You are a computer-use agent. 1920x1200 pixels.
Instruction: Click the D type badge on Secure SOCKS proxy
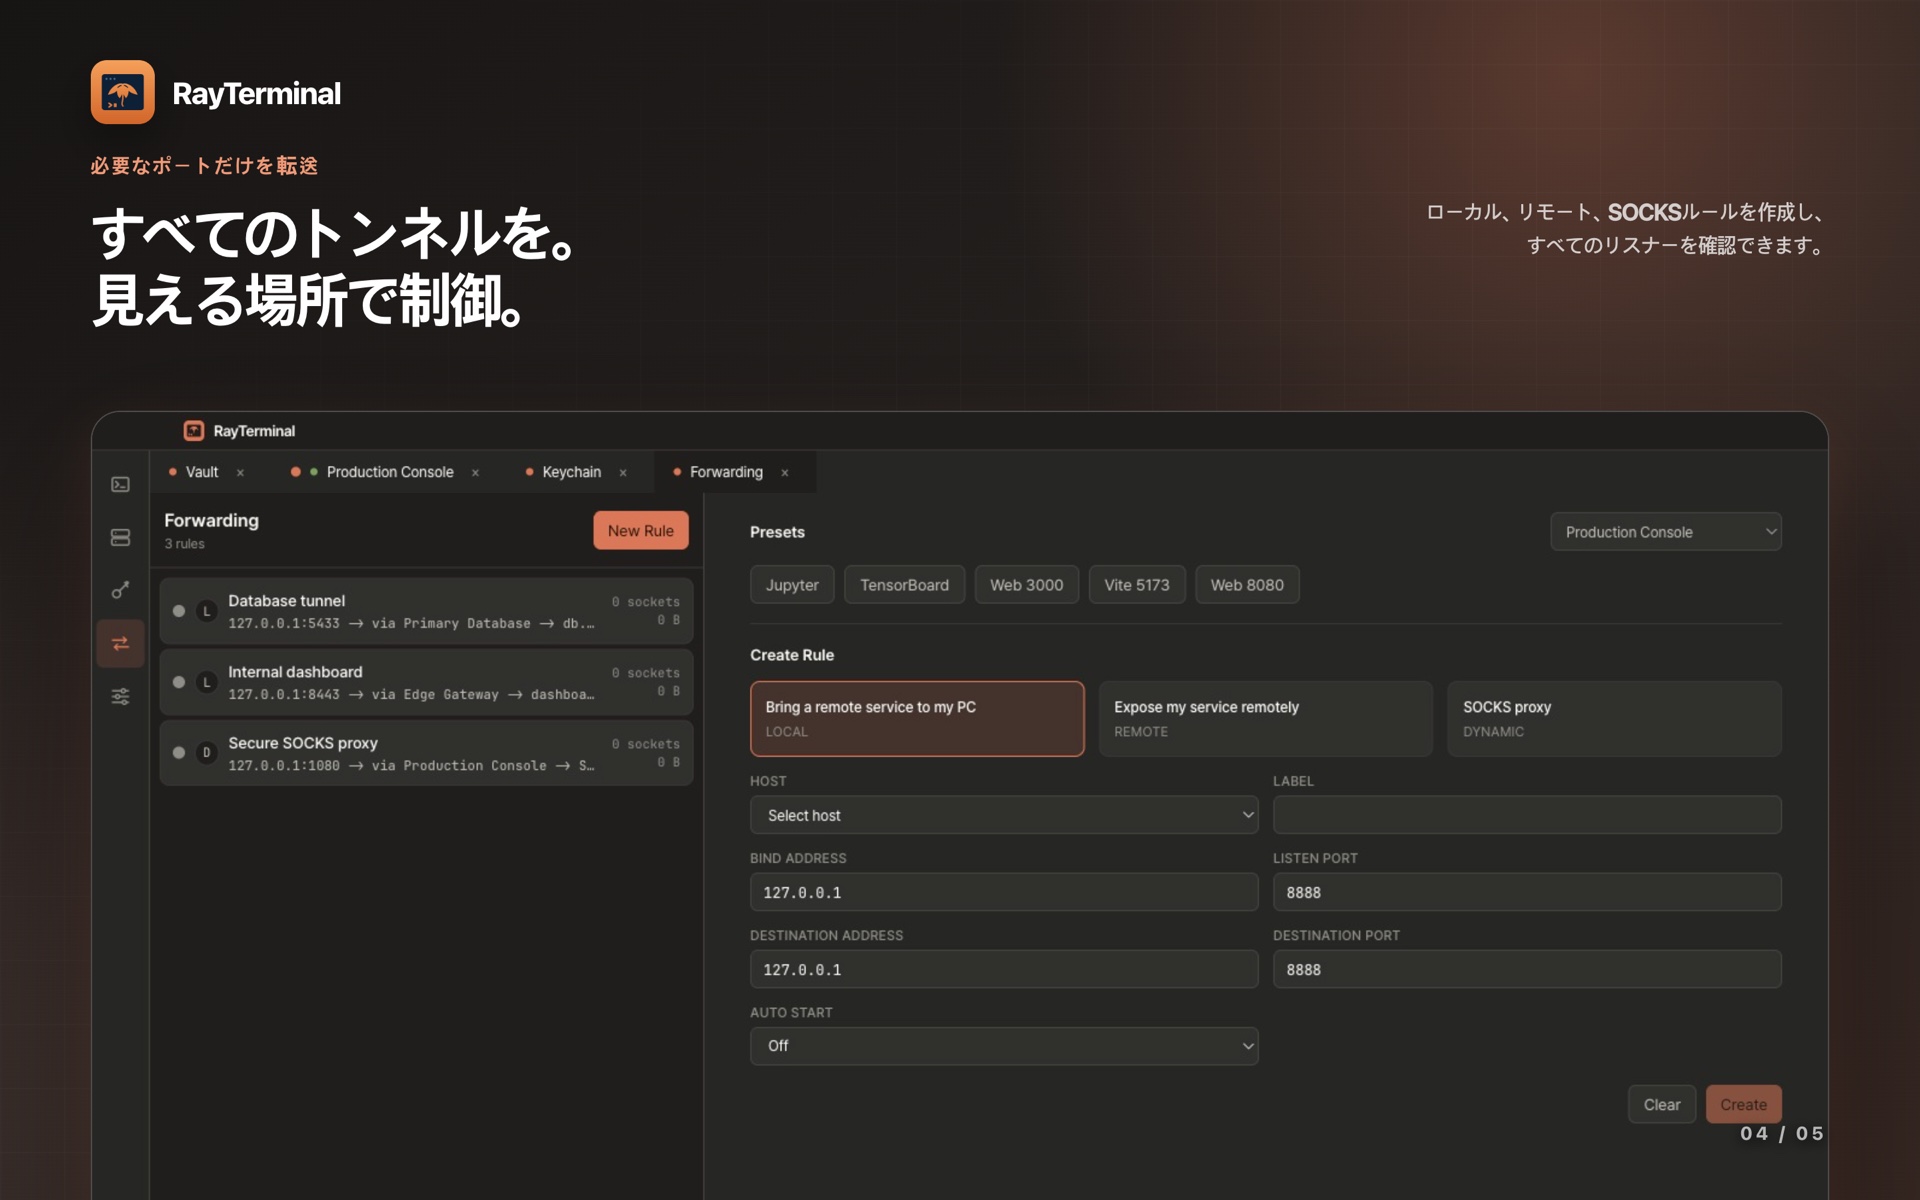(207, 753)
